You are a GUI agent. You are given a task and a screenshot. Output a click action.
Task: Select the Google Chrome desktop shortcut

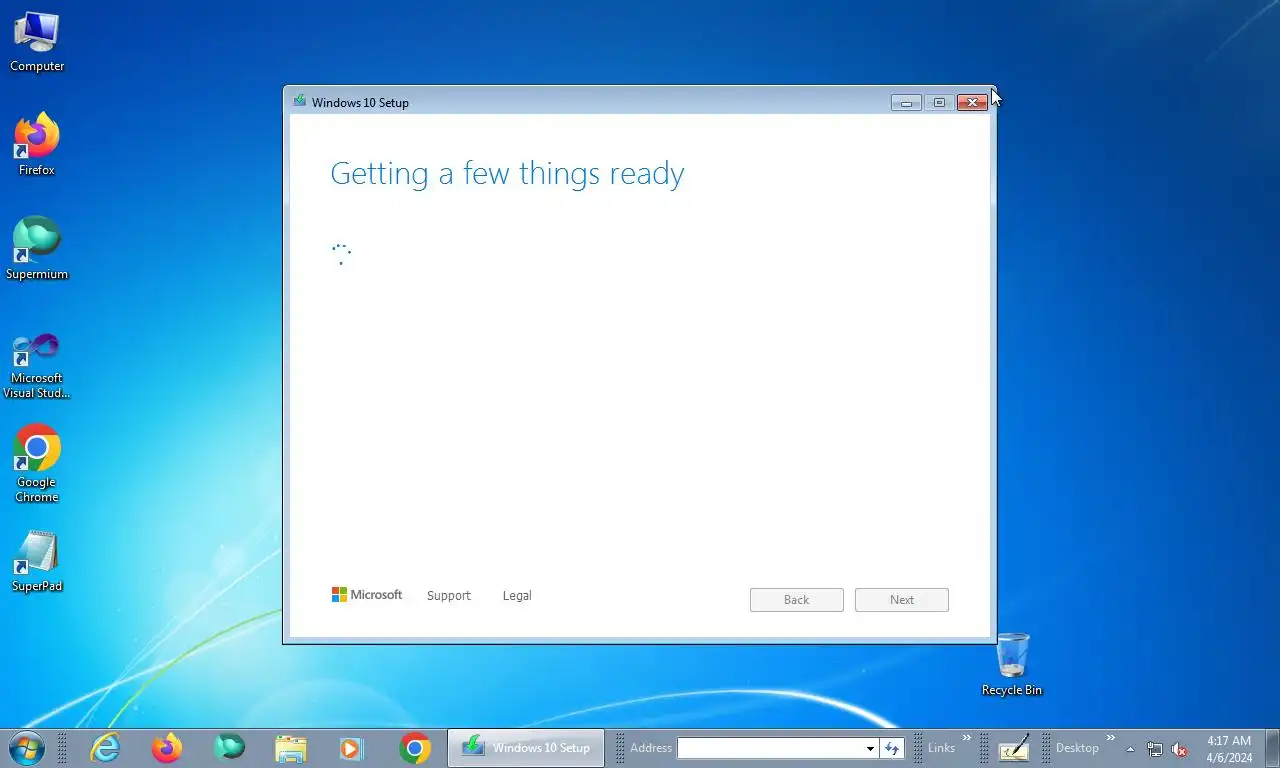tap(37, 463)
